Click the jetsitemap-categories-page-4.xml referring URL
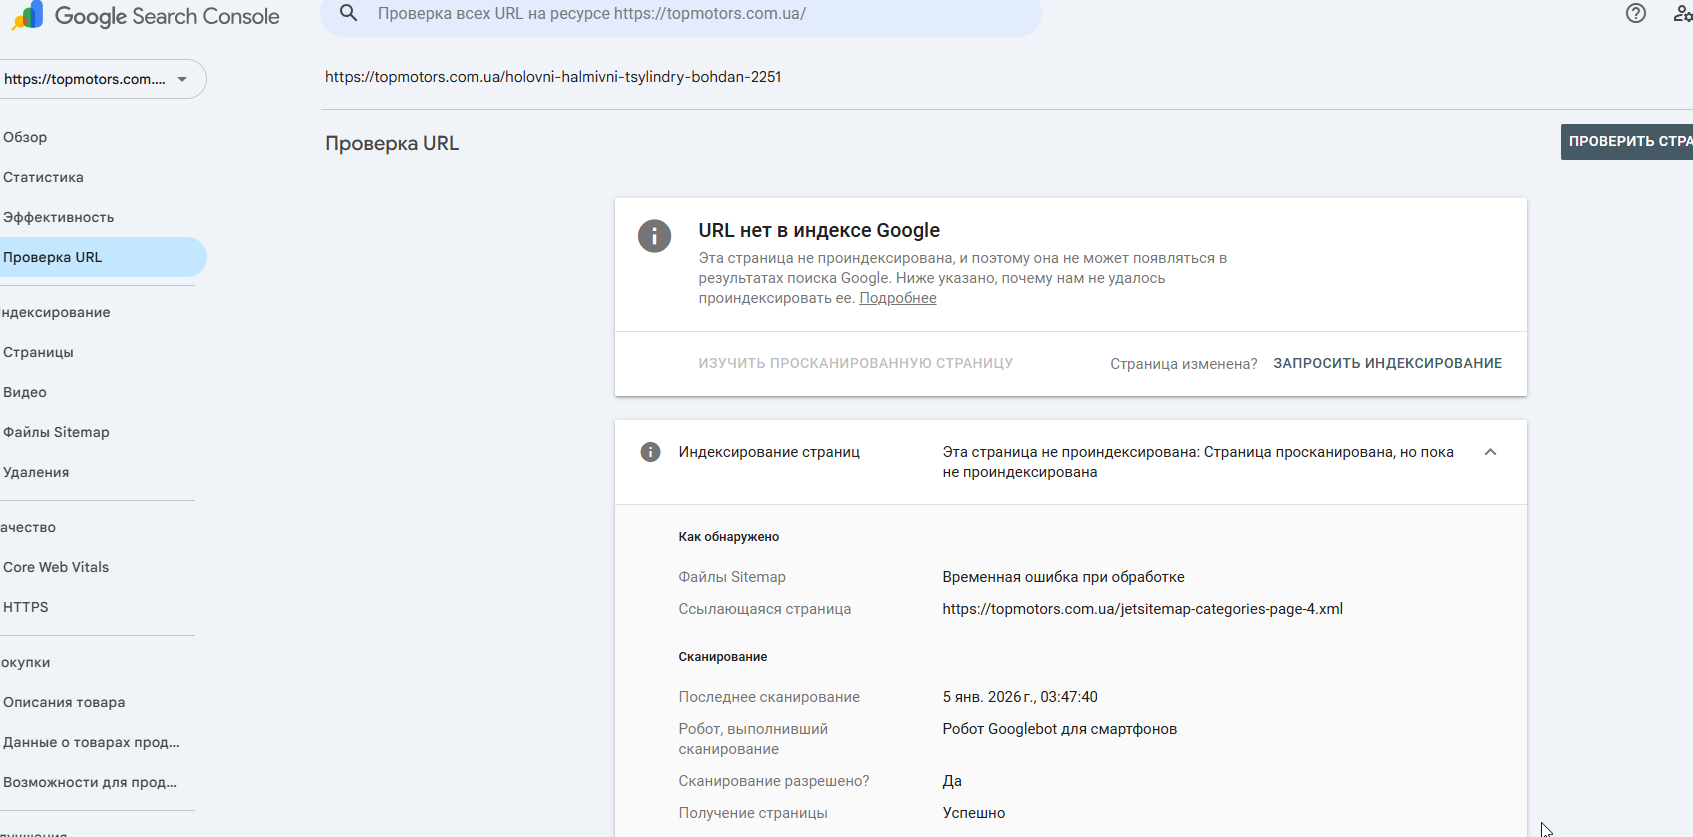Screen dimensions: 1693x837 [1142, 609]
